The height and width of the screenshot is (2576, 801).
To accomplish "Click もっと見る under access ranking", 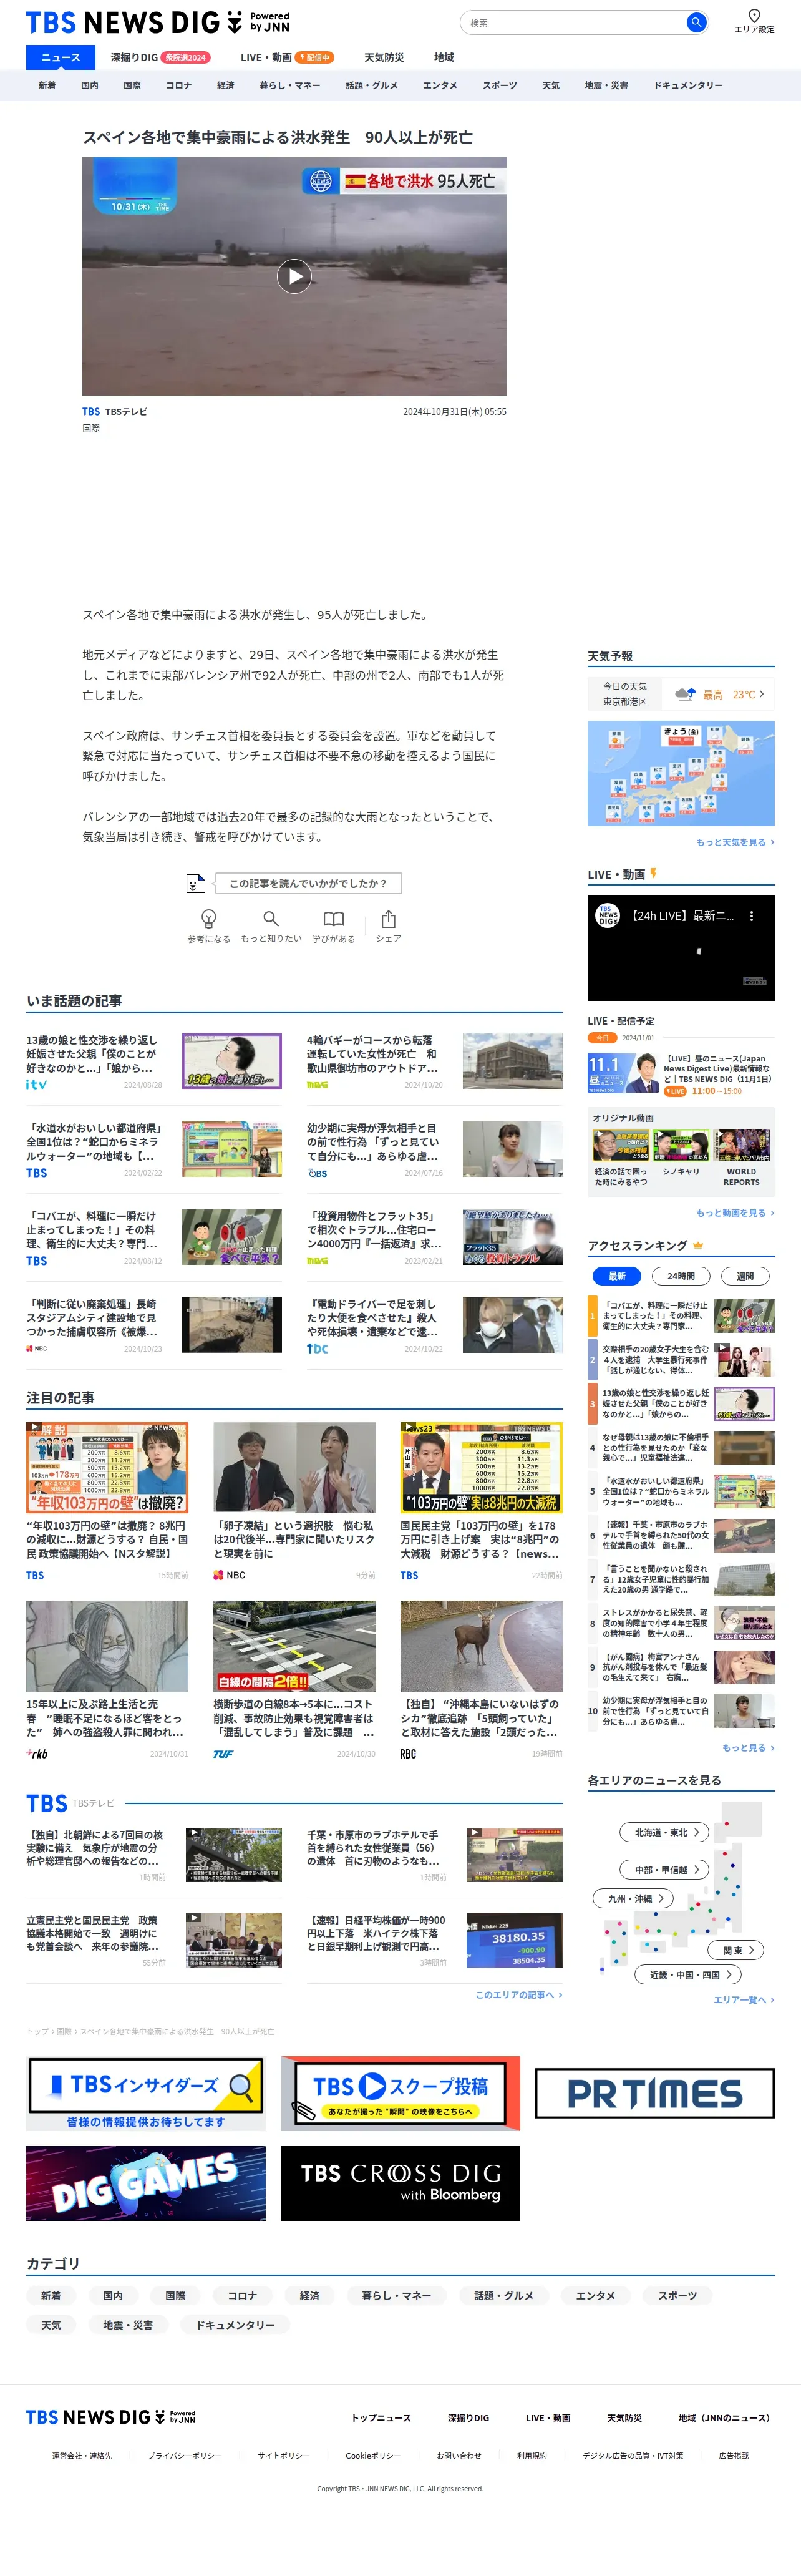I will (x=747, y=1748).
